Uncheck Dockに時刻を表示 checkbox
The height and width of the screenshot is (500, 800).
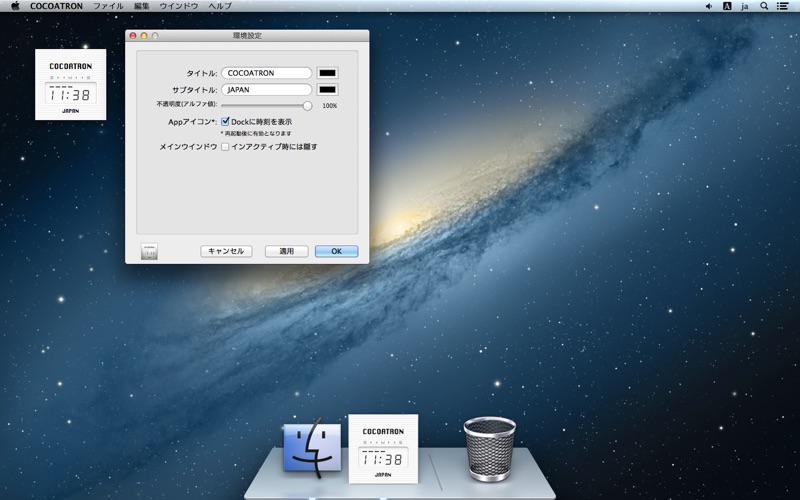pos(225,122)
